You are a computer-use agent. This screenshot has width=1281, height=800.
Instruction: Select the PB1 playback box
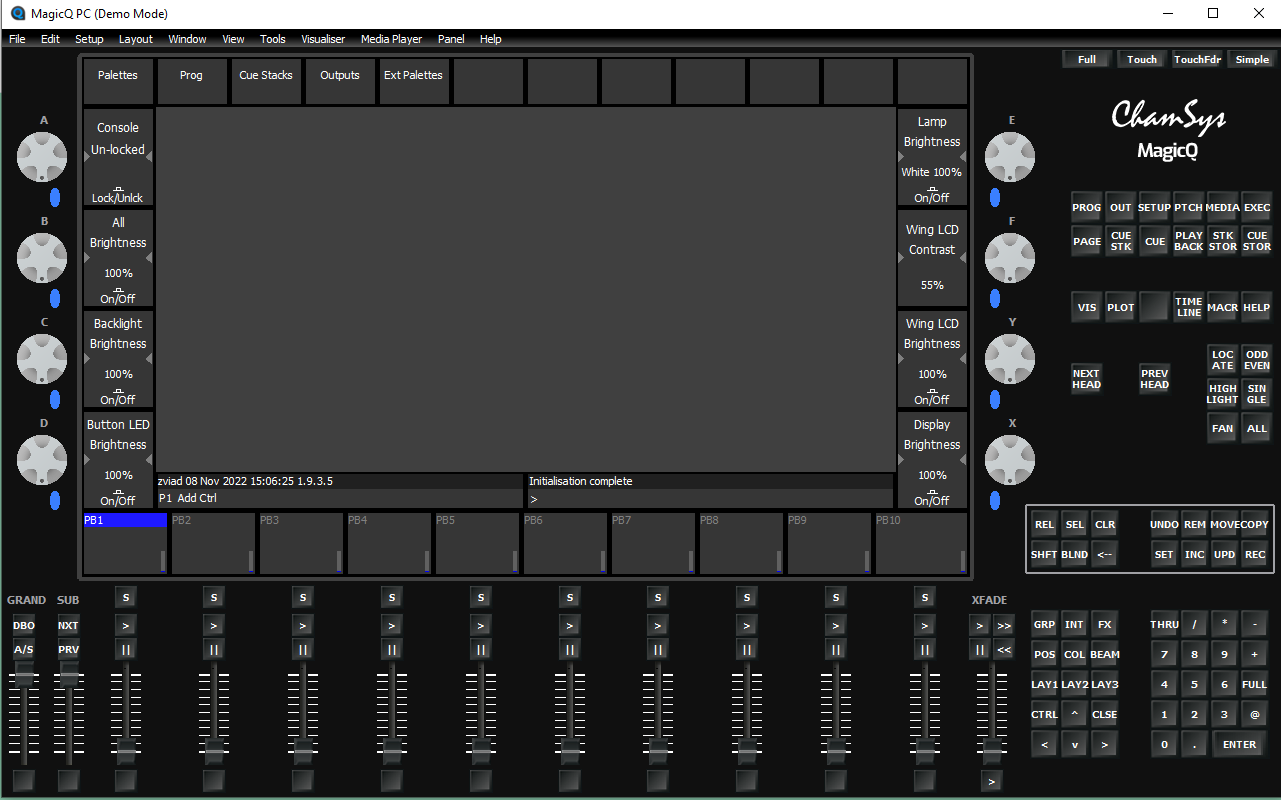pos(125,543)
